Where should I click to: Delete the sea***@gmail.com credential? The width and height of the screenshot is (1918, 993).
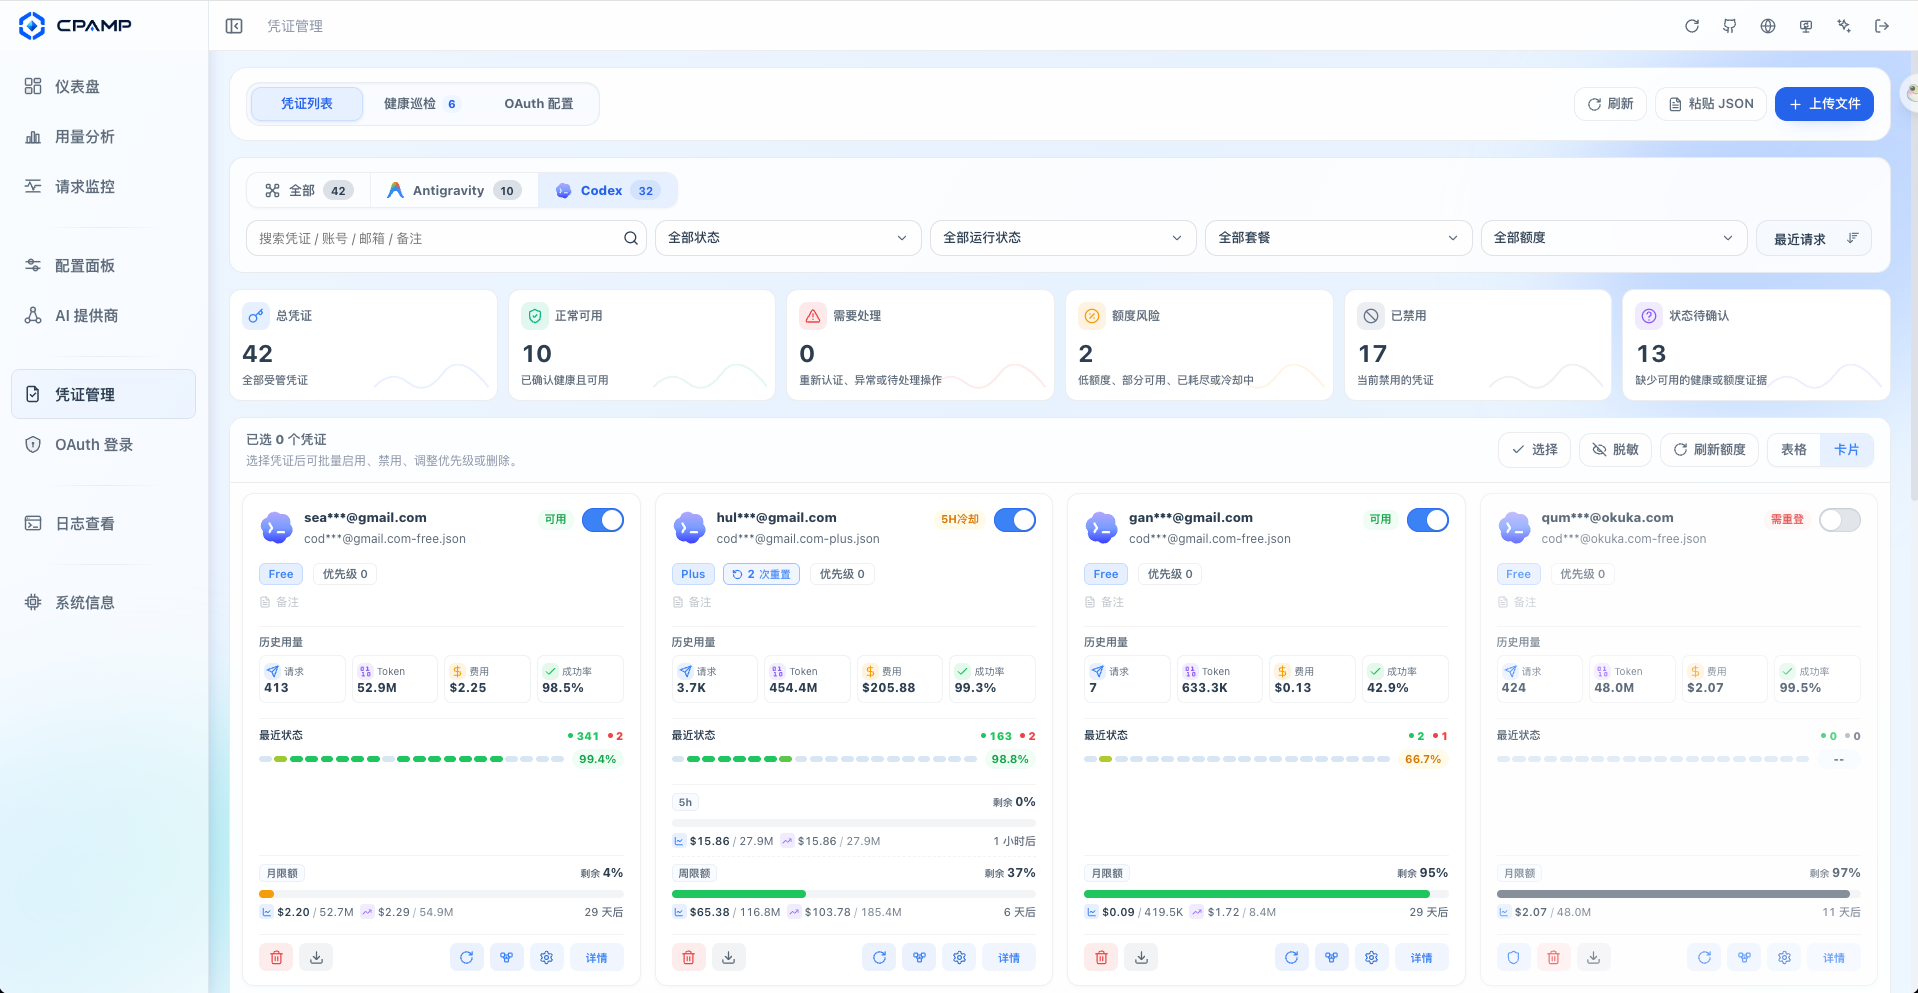click(x=276, y=957)
